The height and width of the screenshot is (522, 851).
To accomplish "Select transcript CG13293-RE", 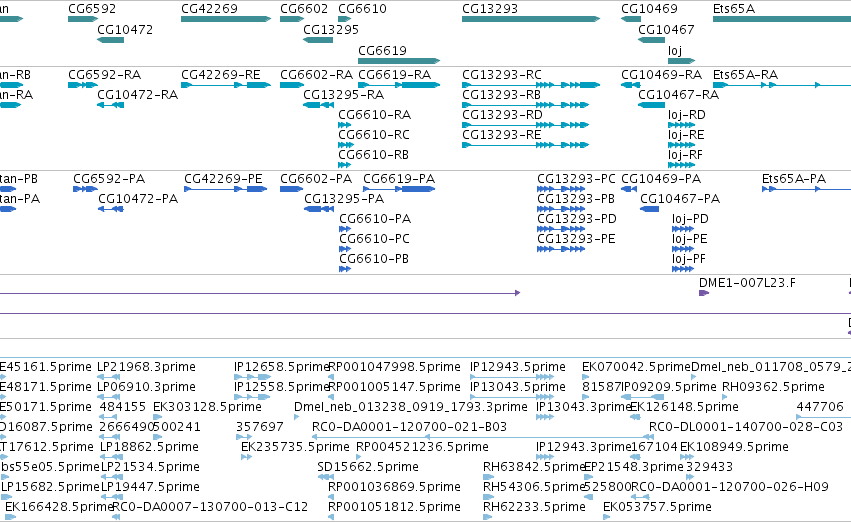I will click(x=501, y=135).
